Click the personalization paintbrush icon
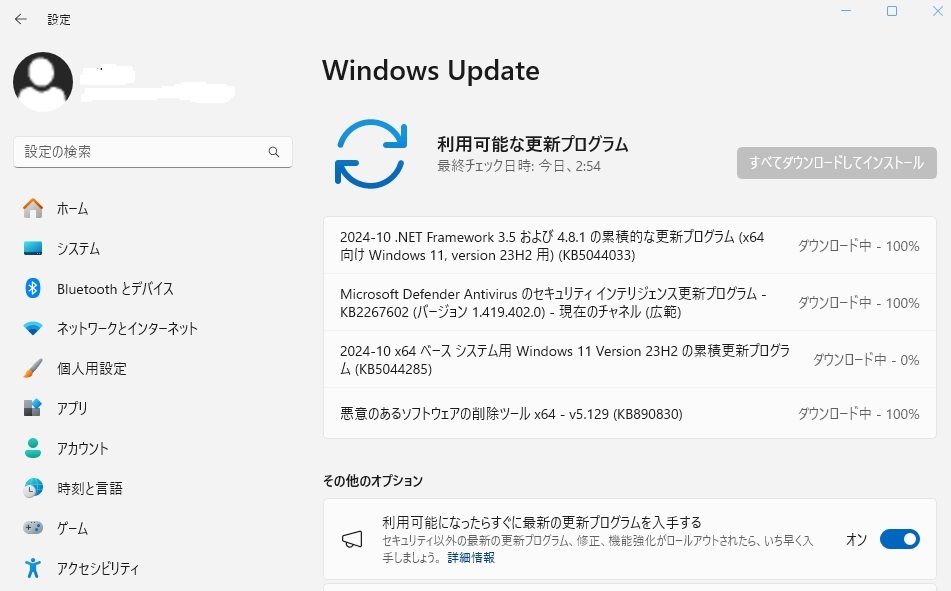Screen dimensions: 951x591 [x=33, y=369]
